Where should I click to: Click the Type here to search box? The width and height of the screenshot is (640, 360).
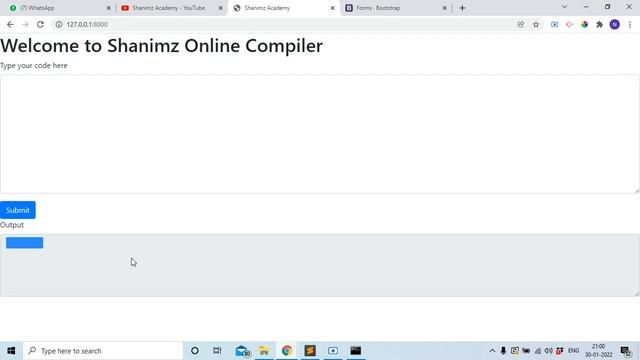(x=103, y=351)
